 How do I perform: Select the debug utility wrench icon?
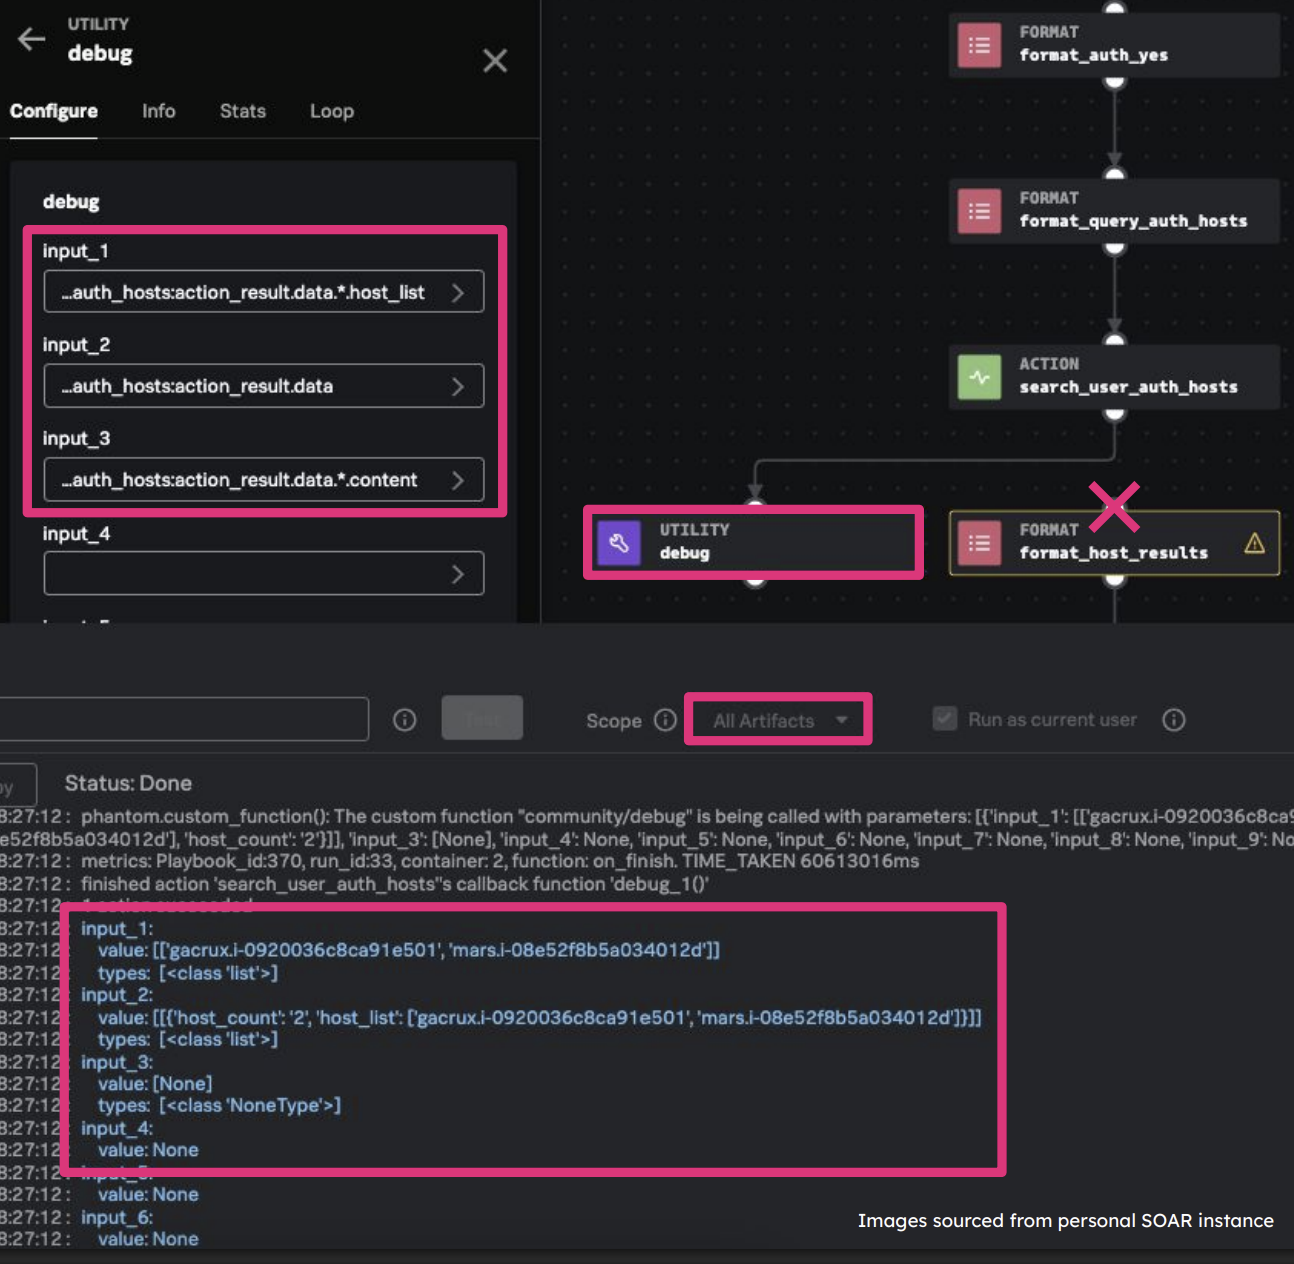coord(620,542)
